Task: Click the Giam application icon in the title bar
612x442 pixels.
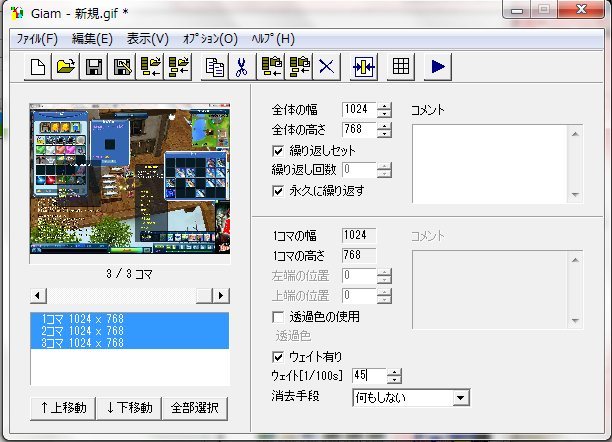Action: [17, 13]
